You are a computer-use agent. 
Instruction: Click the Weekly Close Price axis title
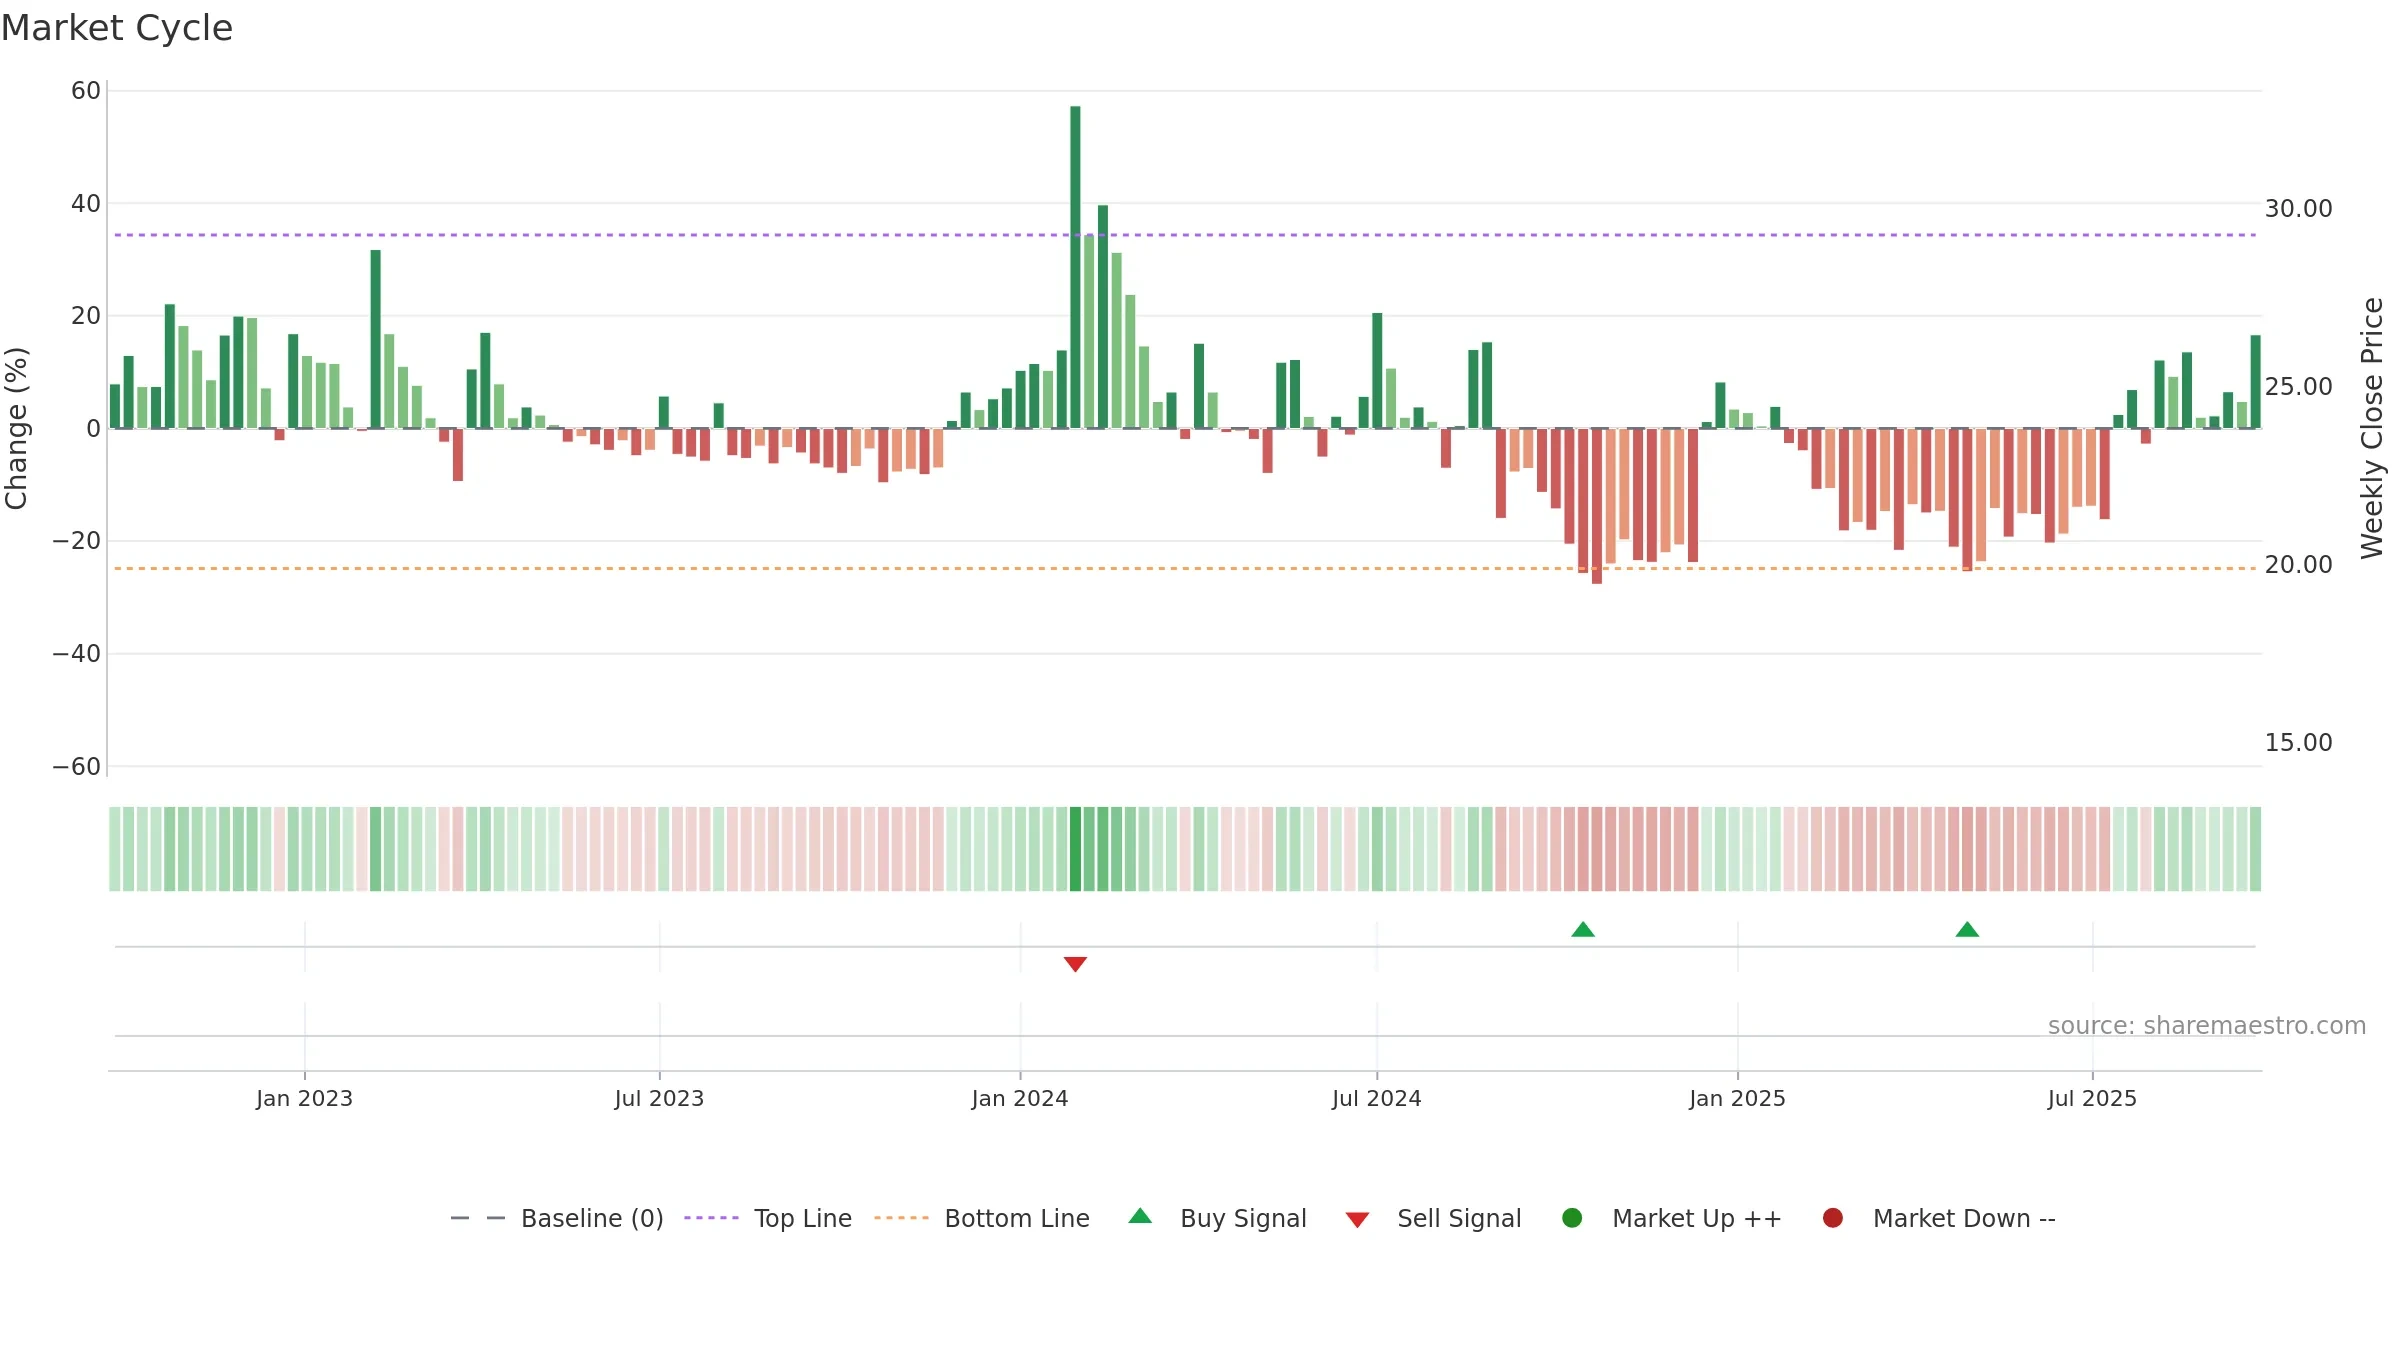click(x=2372, y=428)
